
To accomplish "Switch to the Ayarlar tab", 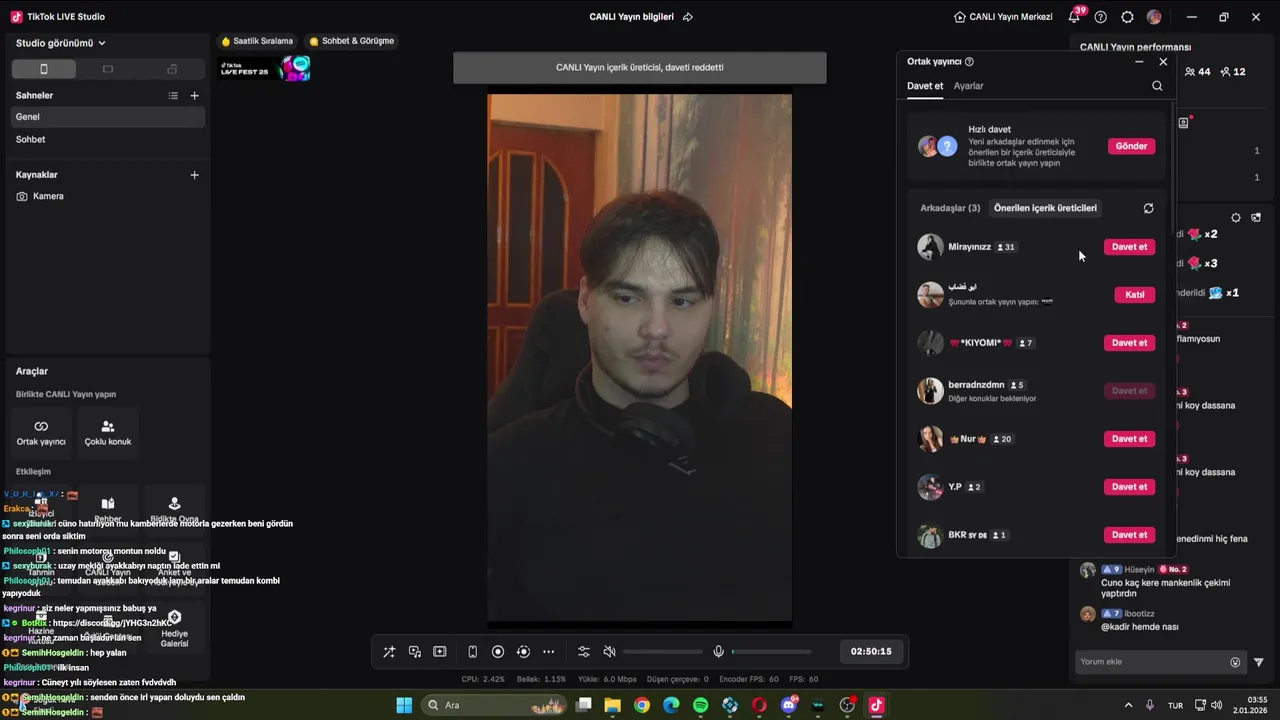I will 969,86.
